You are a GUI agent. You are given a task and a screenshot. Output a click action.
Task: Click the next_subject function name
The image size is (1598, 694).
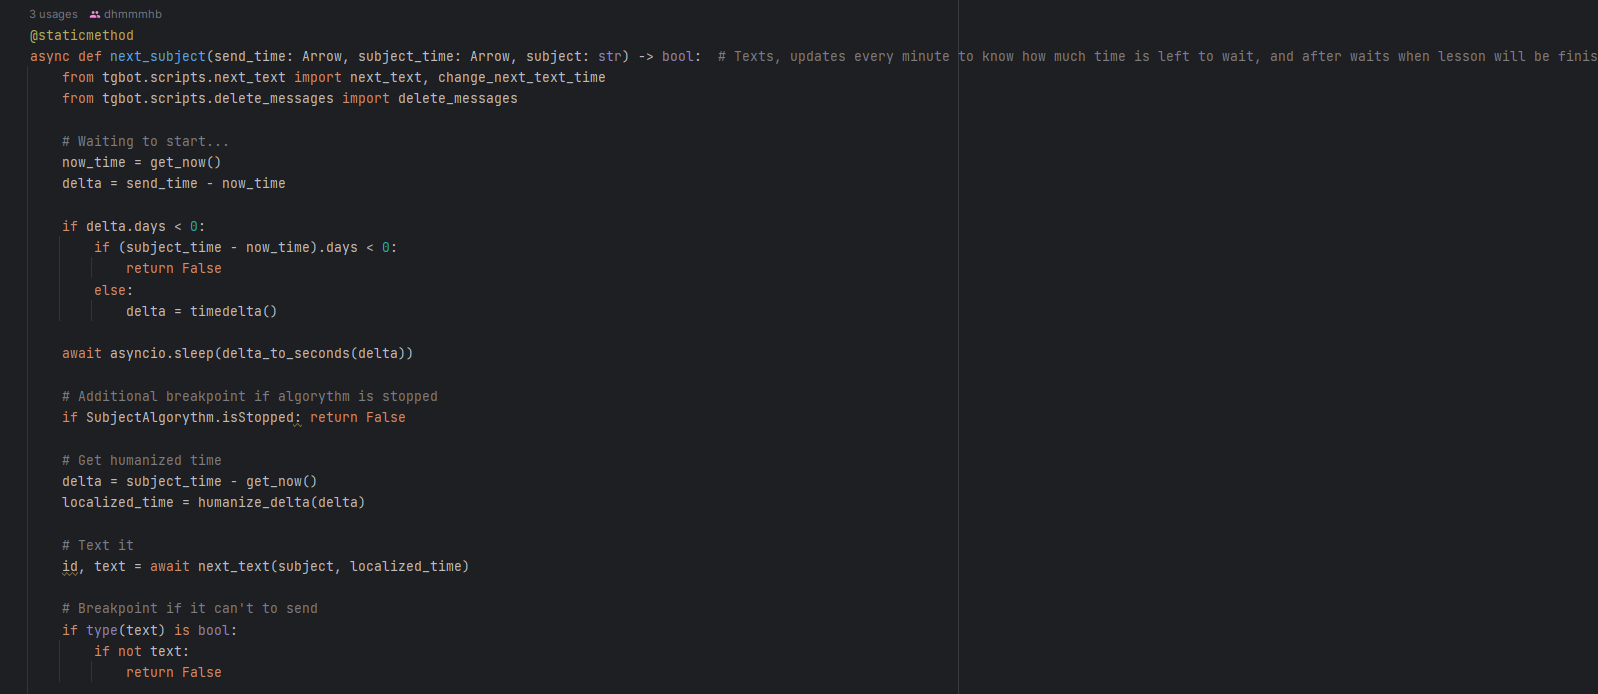(158, 57)
